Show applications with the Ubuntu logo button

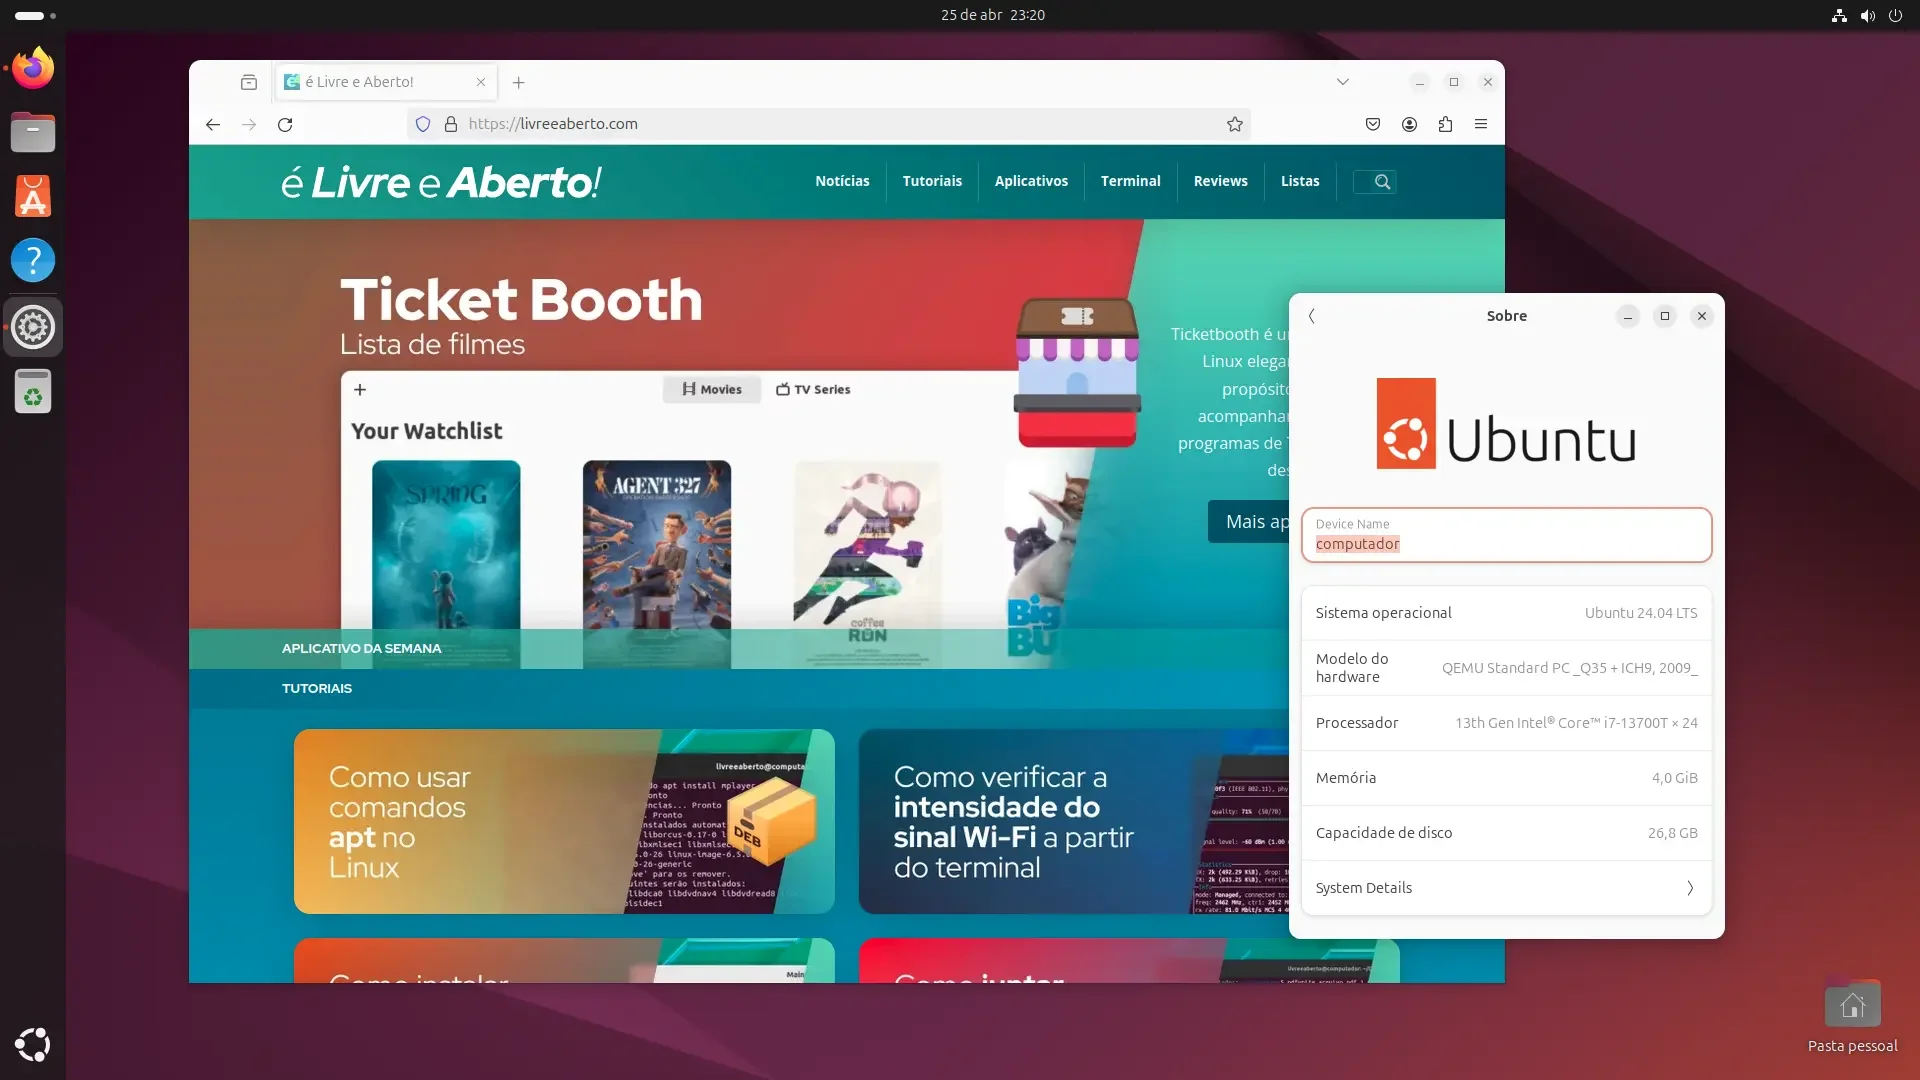tap(33, 1045)
